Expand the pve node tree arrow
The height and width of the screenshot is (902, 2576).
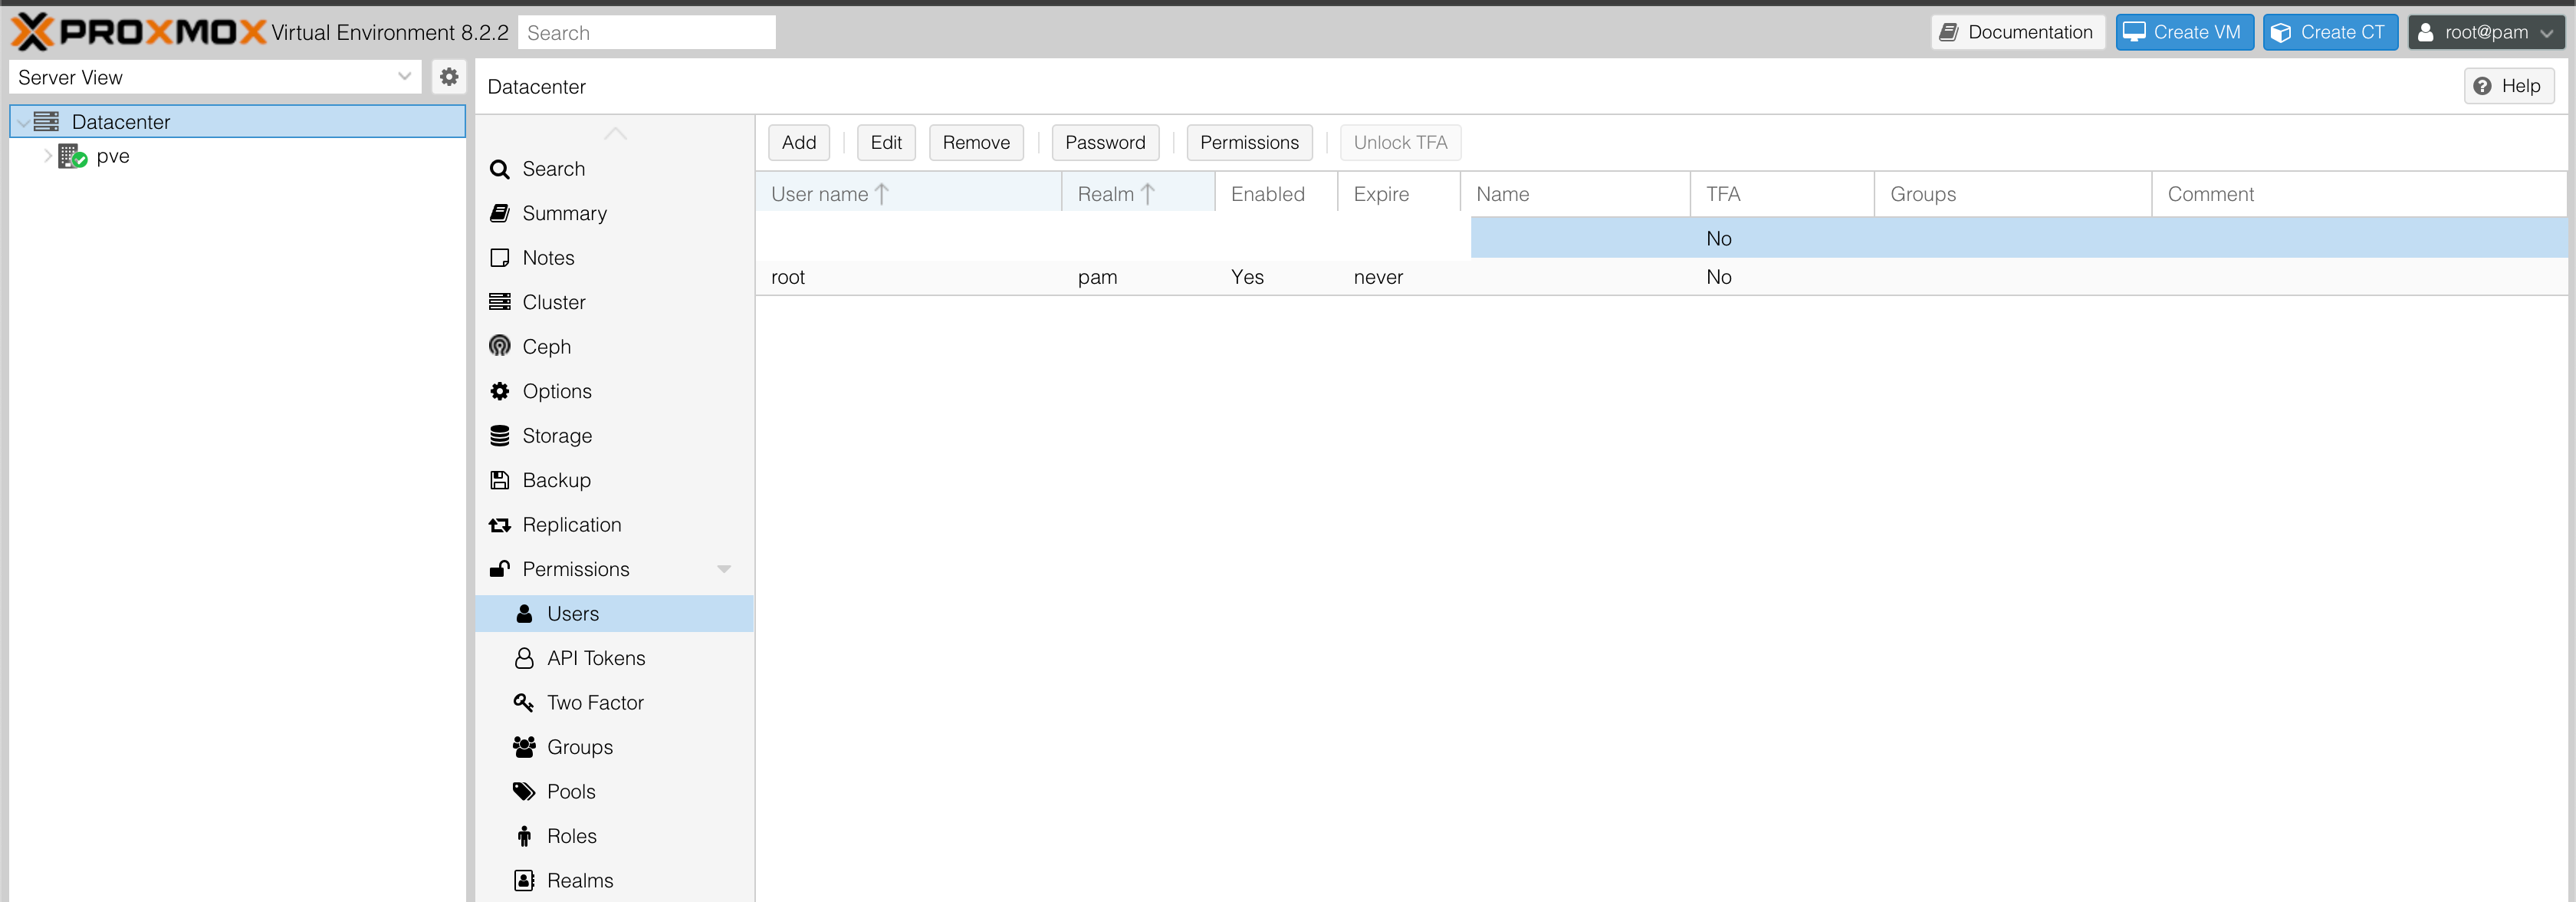click(48, 156)
